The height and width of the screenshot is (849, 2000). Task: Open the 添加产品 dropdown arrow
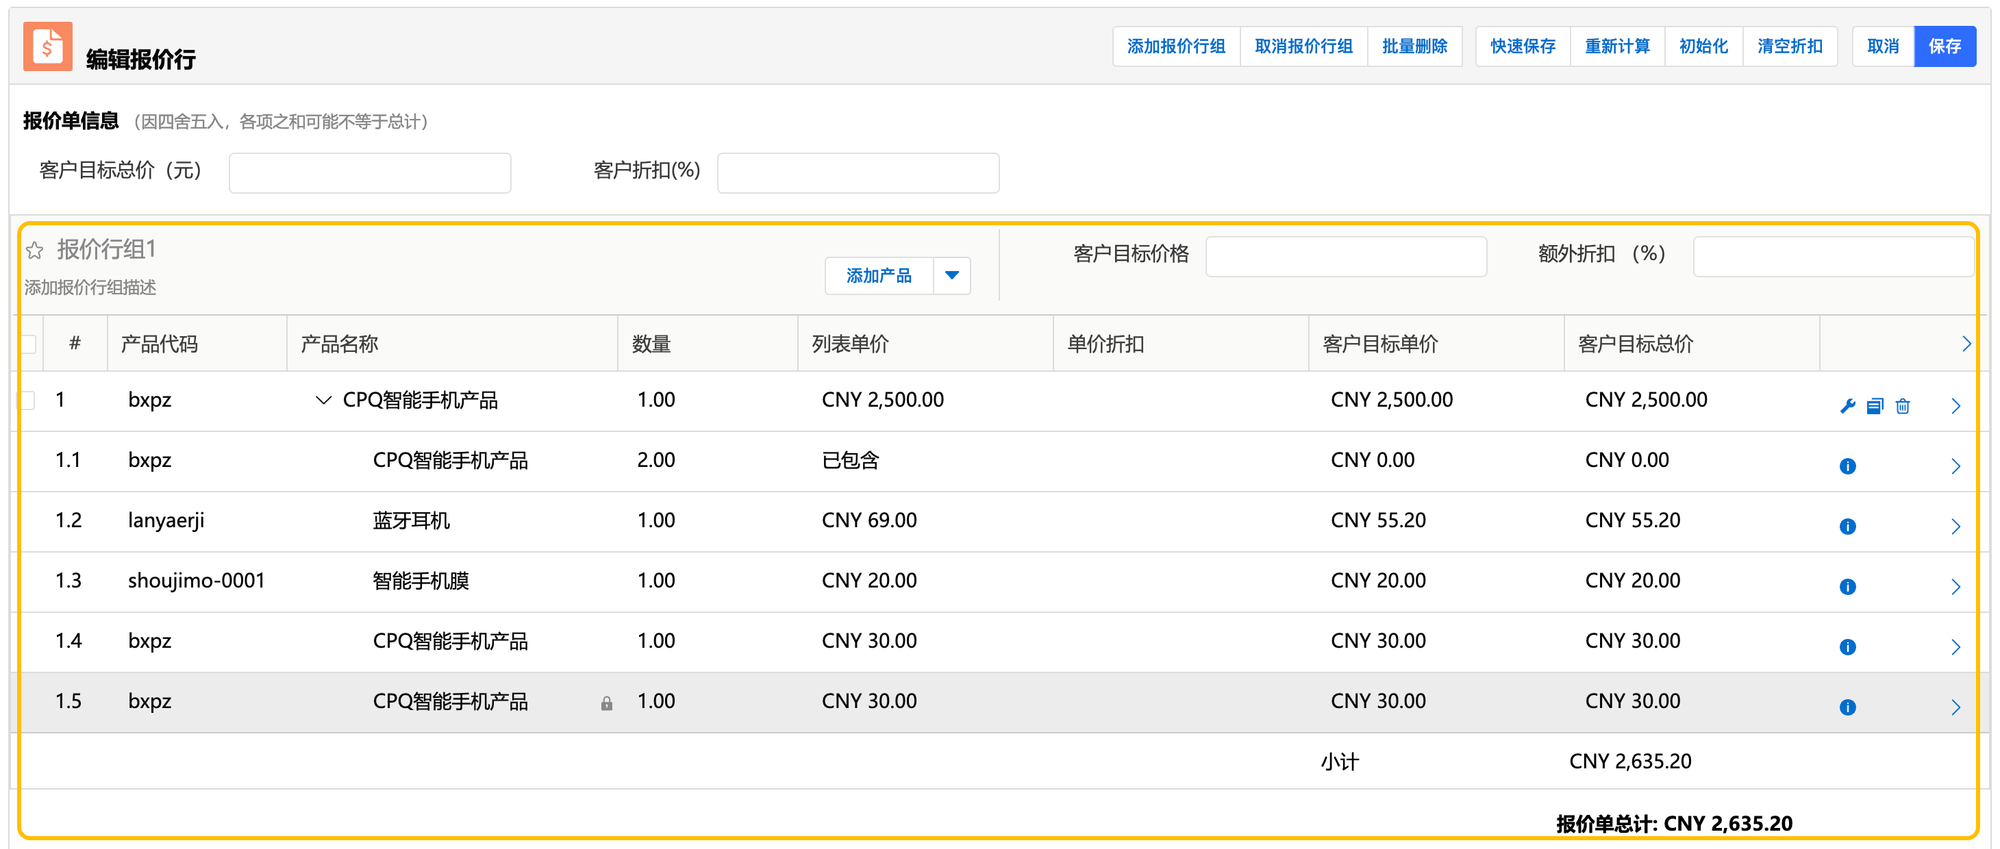[x=952, y=276]
